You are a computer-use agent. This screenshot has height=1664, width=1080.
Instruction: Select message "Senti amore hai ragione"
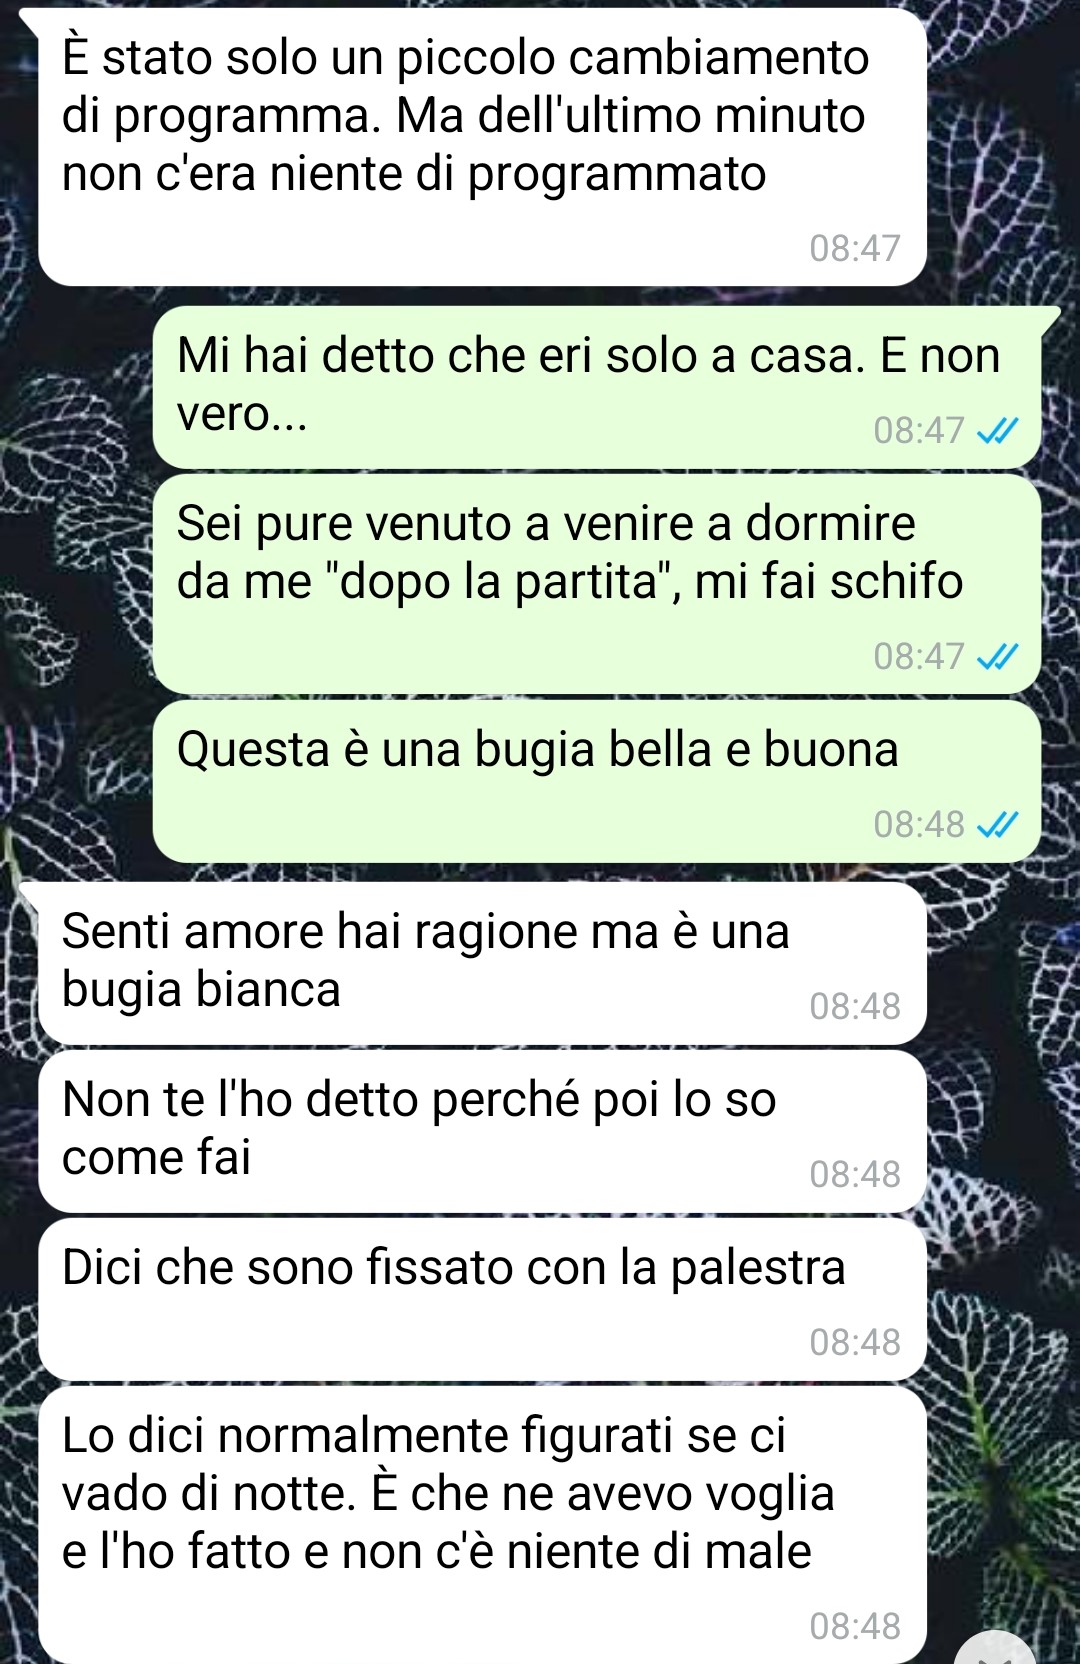[x=482, y=963]
